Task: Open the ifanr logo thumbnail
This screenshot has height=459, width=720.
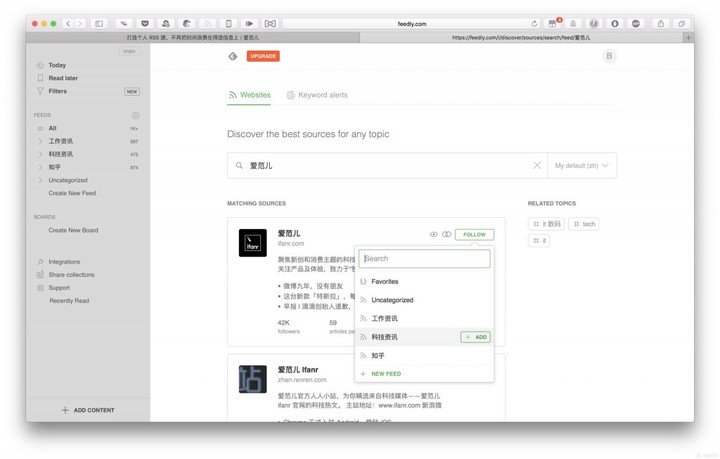Action: pyautogui.click(x=253, y=243)
